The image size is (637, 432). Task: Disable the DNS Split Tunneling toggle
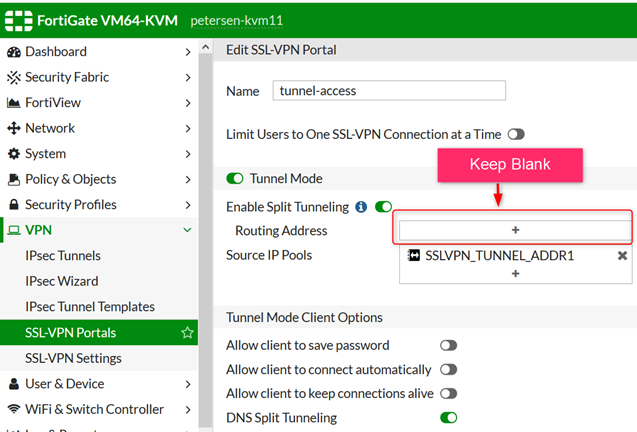[x=448, y=418]
